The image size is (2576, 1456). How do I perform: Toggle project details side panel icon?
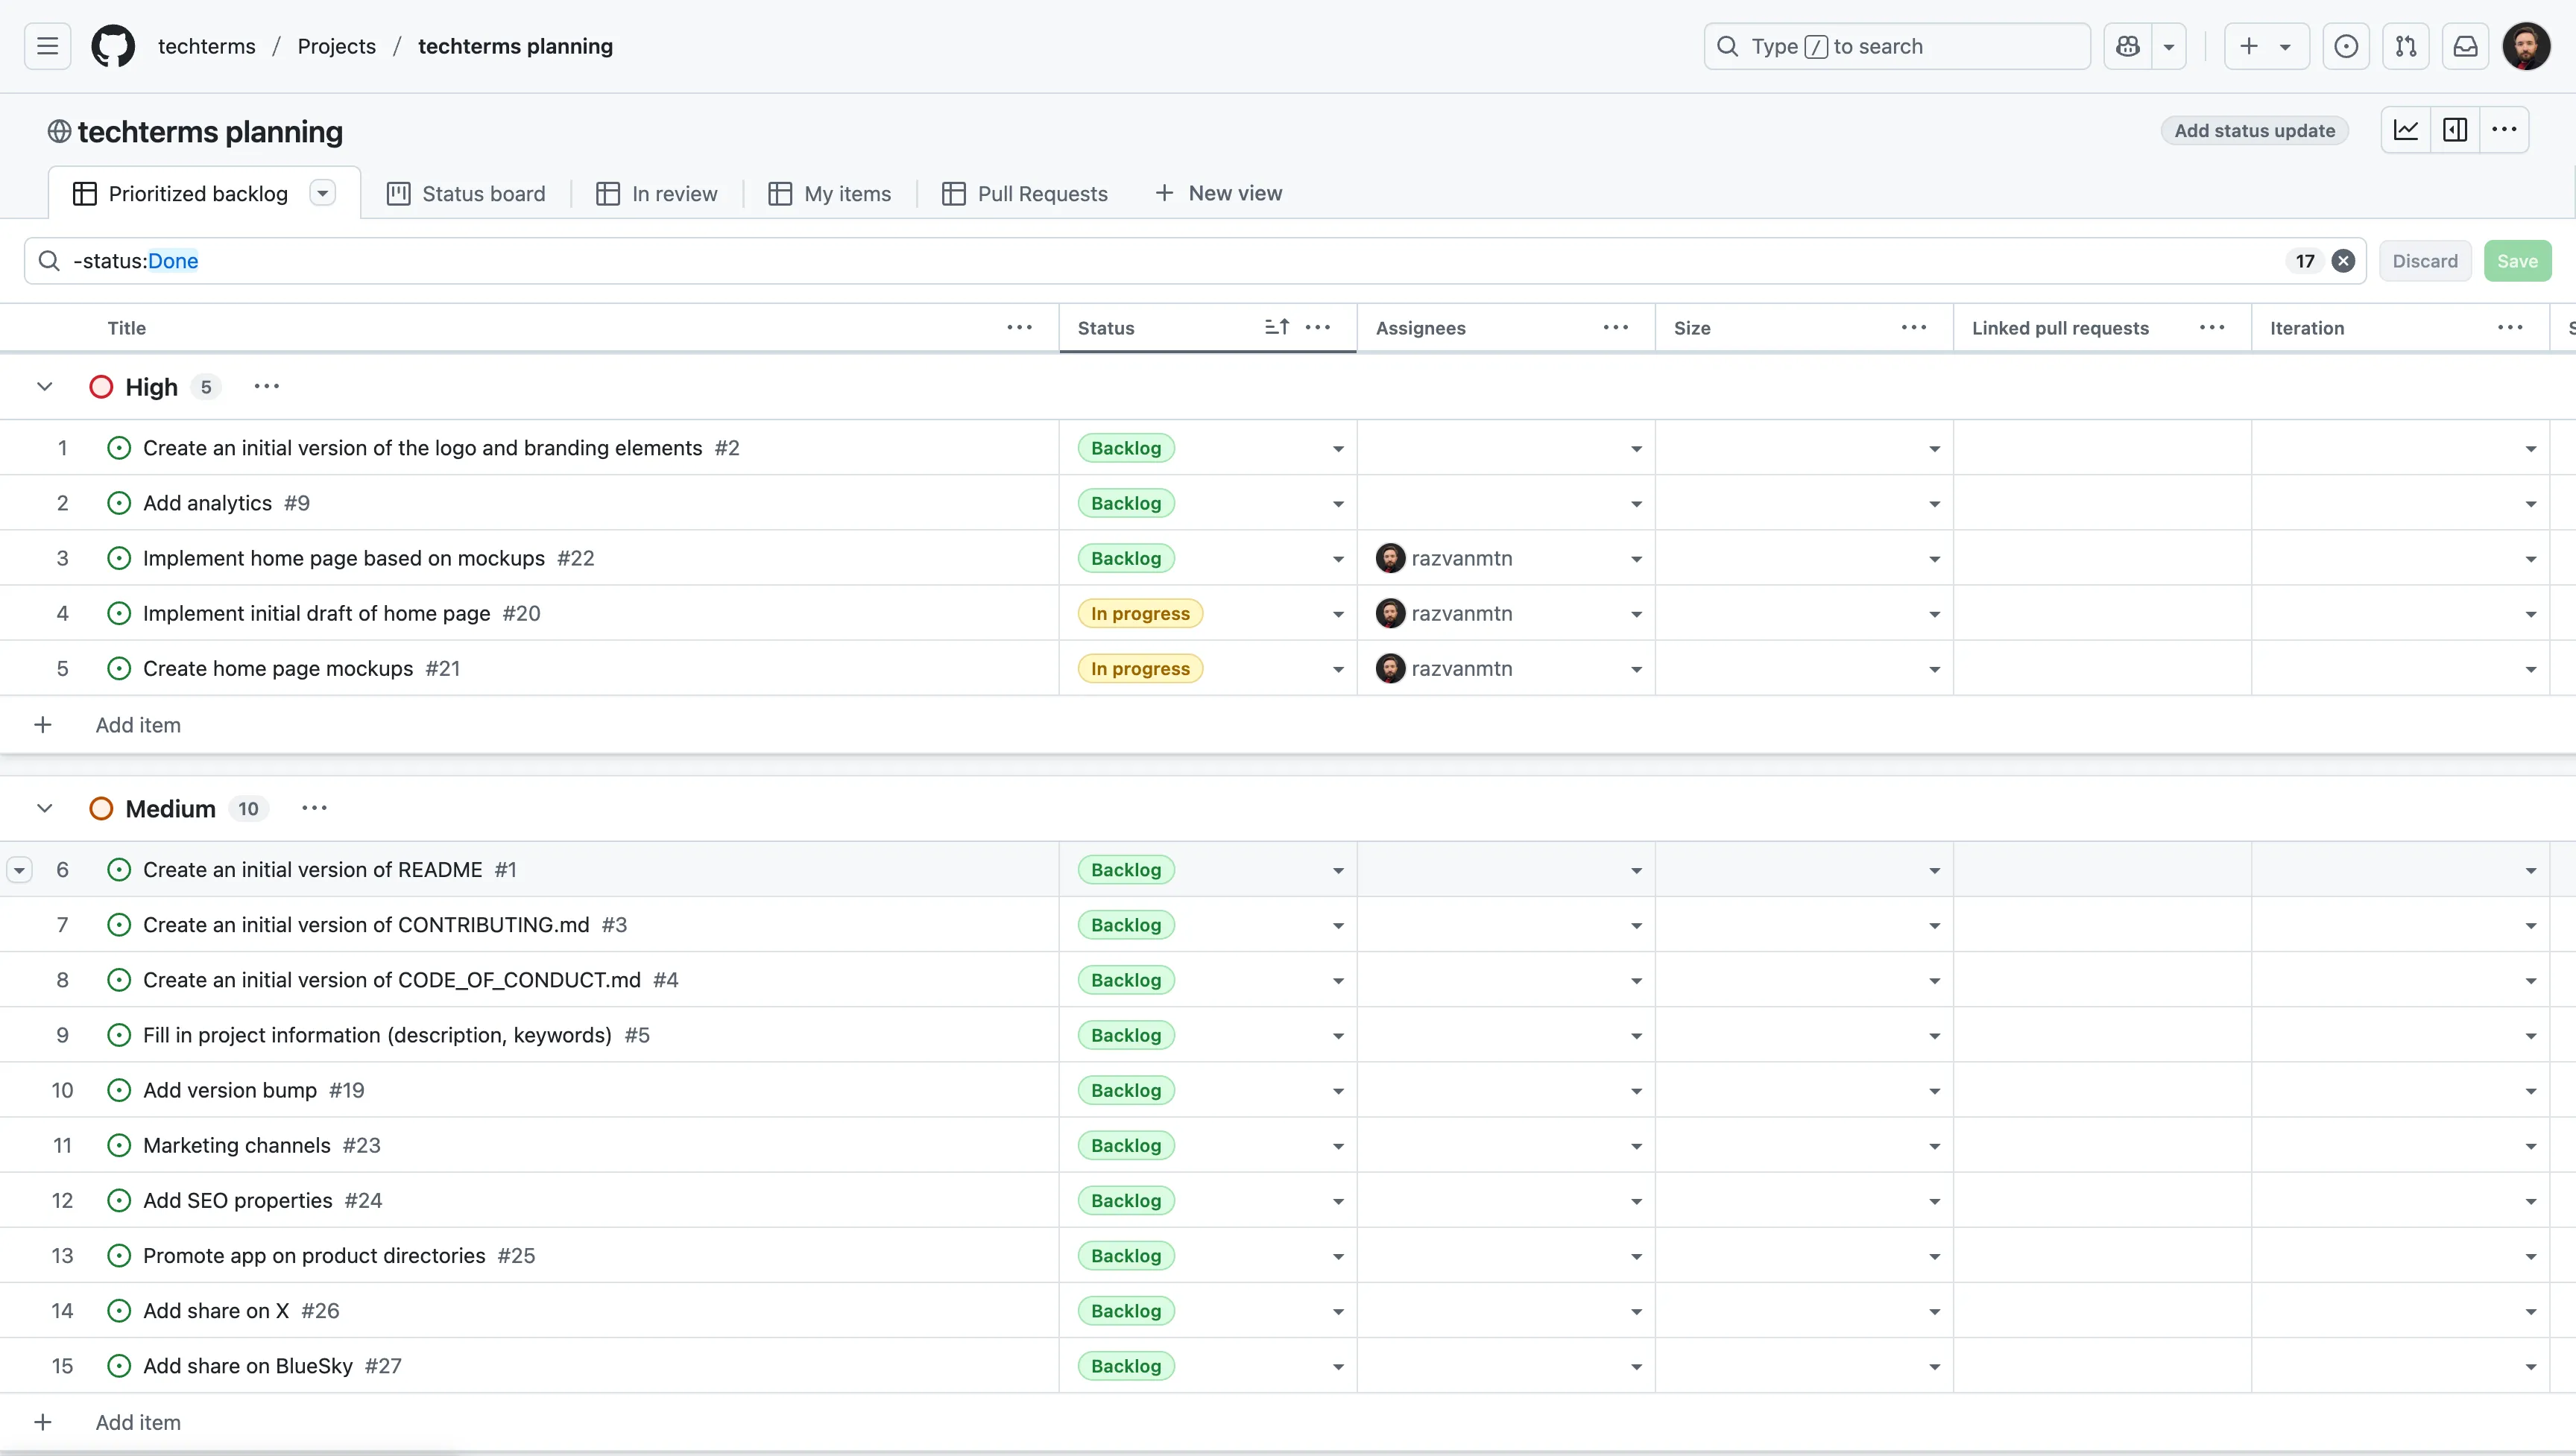[2455, 130]
